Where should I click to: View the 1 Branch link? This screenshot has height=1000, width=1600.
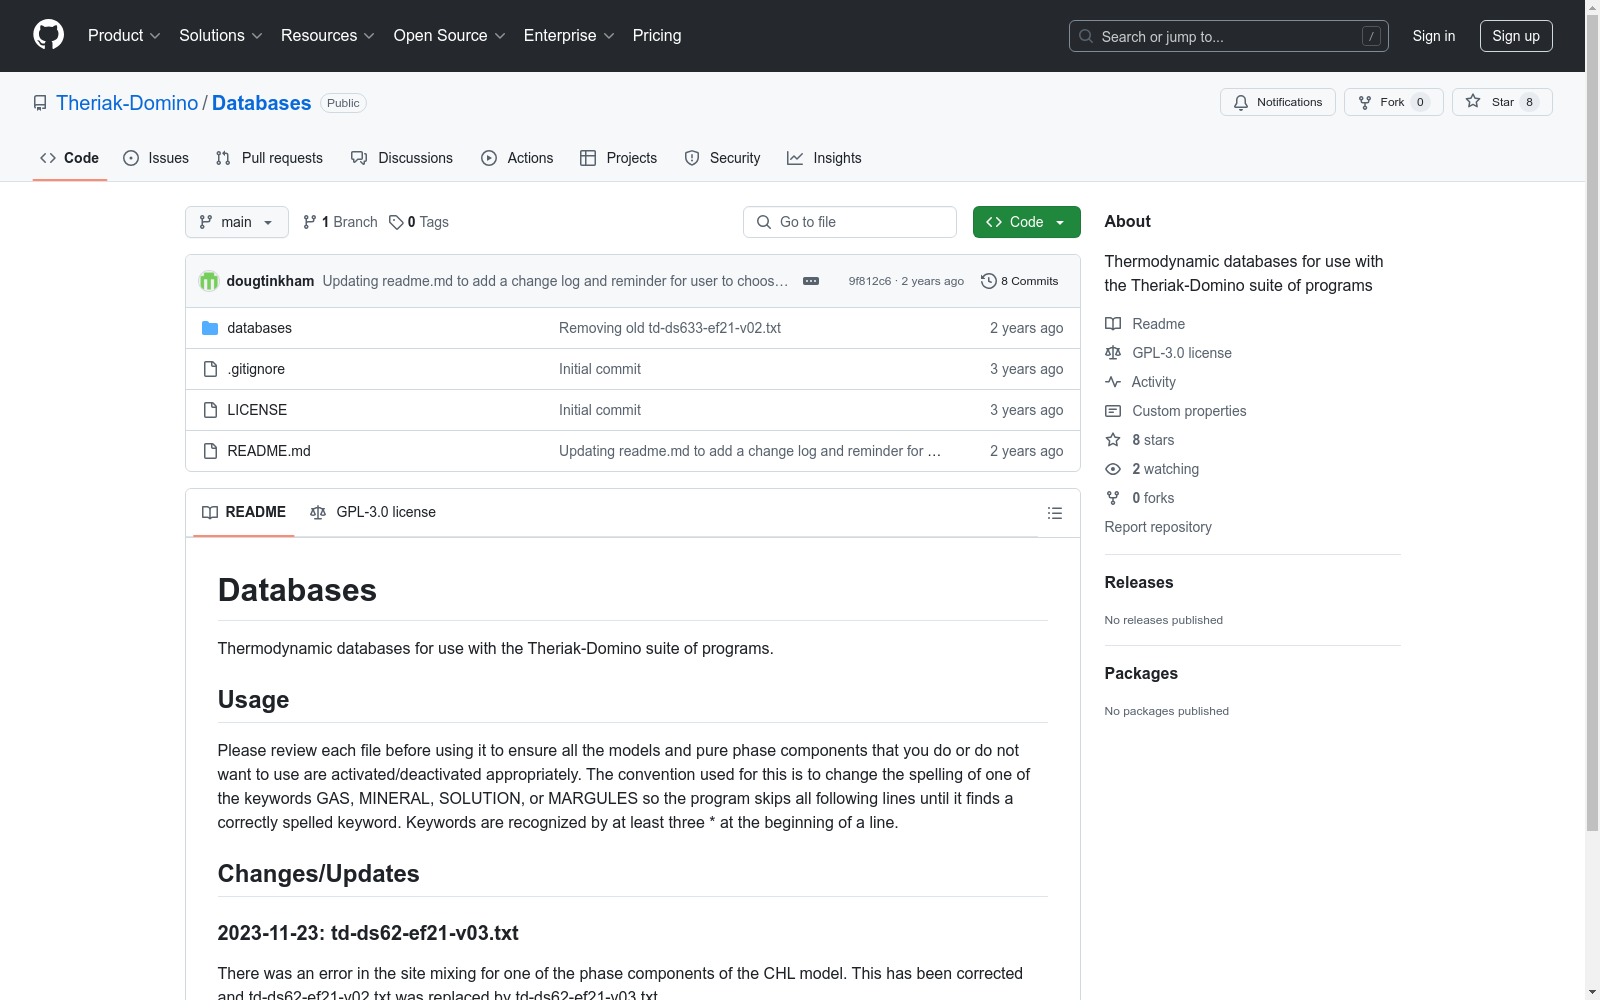(x=340, y=222)
